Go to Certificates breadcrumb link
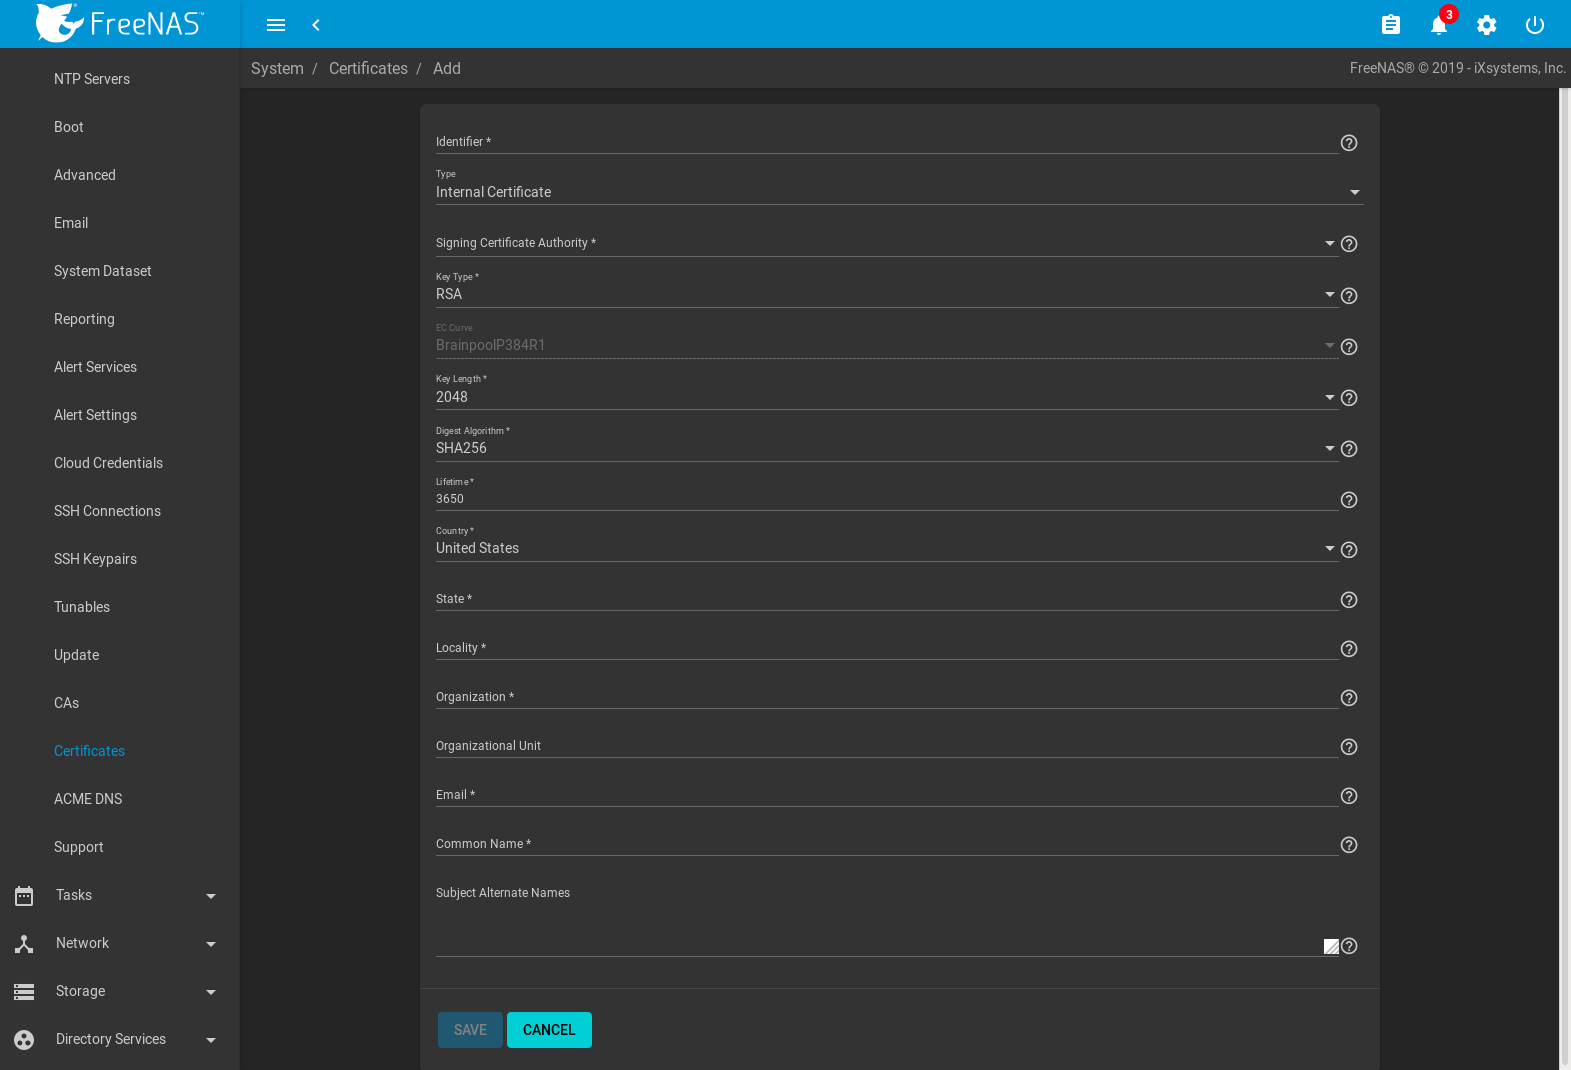This screenshot has height=1070, width=1571. 368,68
